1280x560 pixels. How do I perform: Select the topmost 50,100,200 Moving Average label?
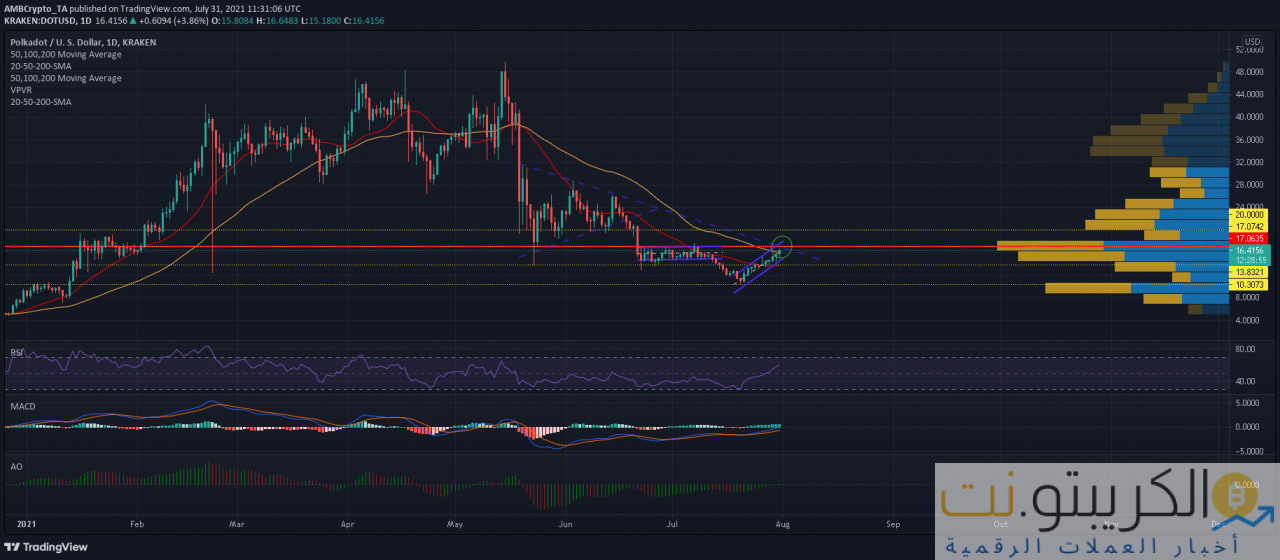point(65,54)
